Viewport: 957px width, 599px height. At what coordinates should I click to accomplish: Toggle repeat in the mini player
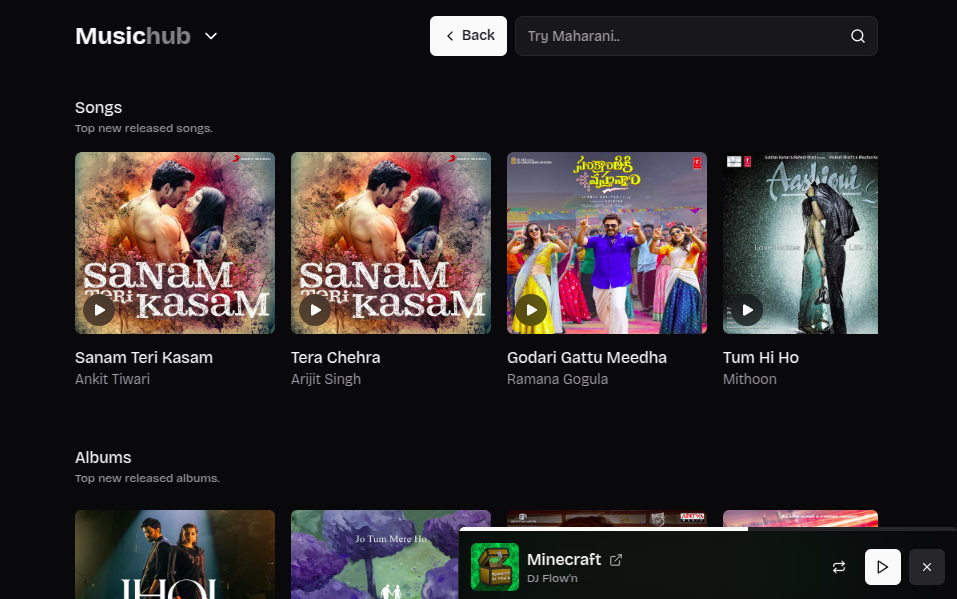839,567
